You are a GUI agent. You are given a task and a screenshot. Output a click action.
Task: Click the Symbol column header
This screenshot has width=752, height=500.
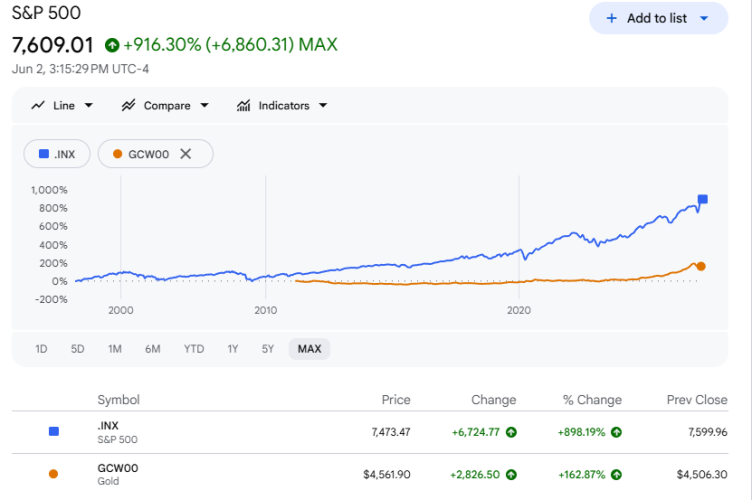118,400
